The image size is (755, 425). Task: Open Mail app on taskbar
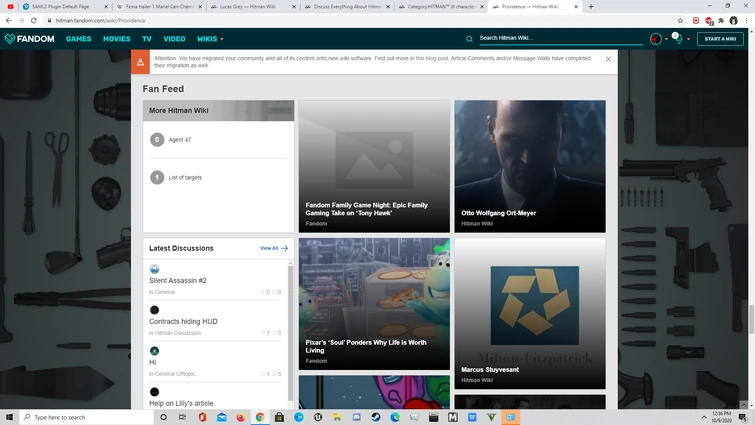[x=221, y=417]
